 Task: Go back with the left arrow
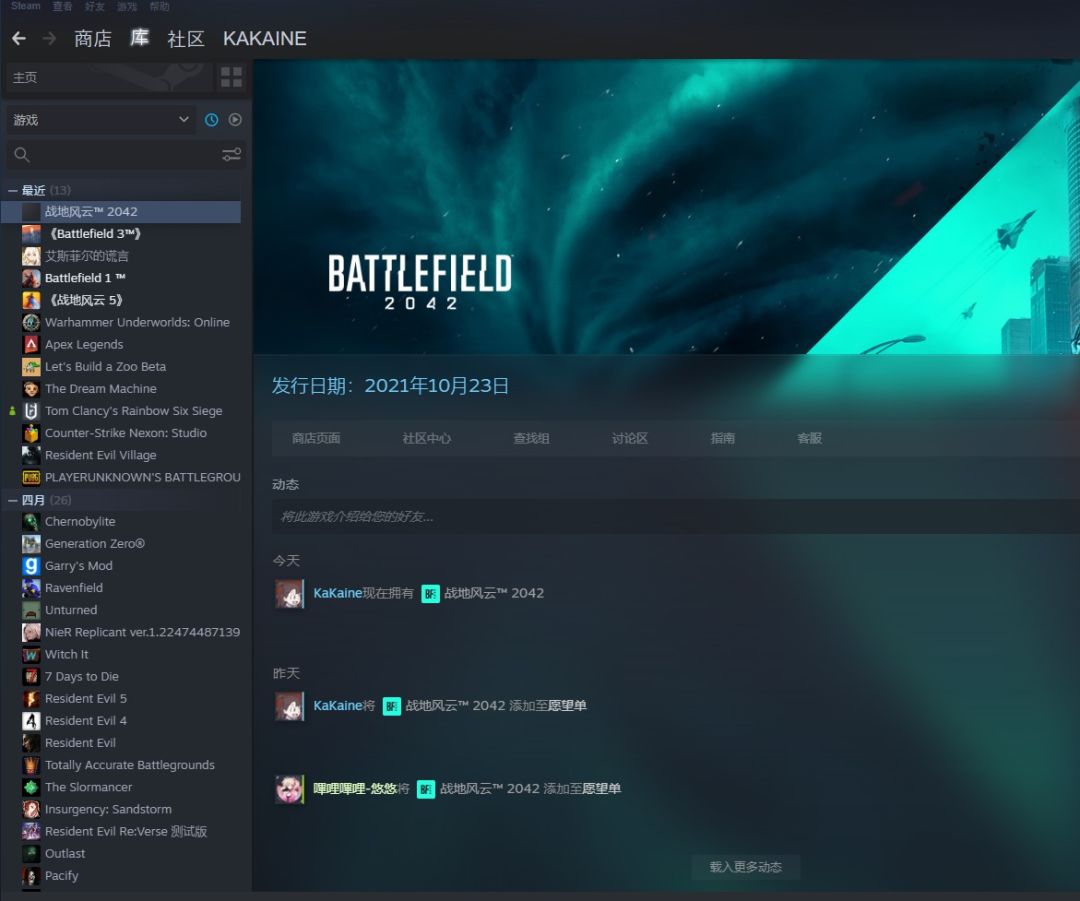coord(19,39)
